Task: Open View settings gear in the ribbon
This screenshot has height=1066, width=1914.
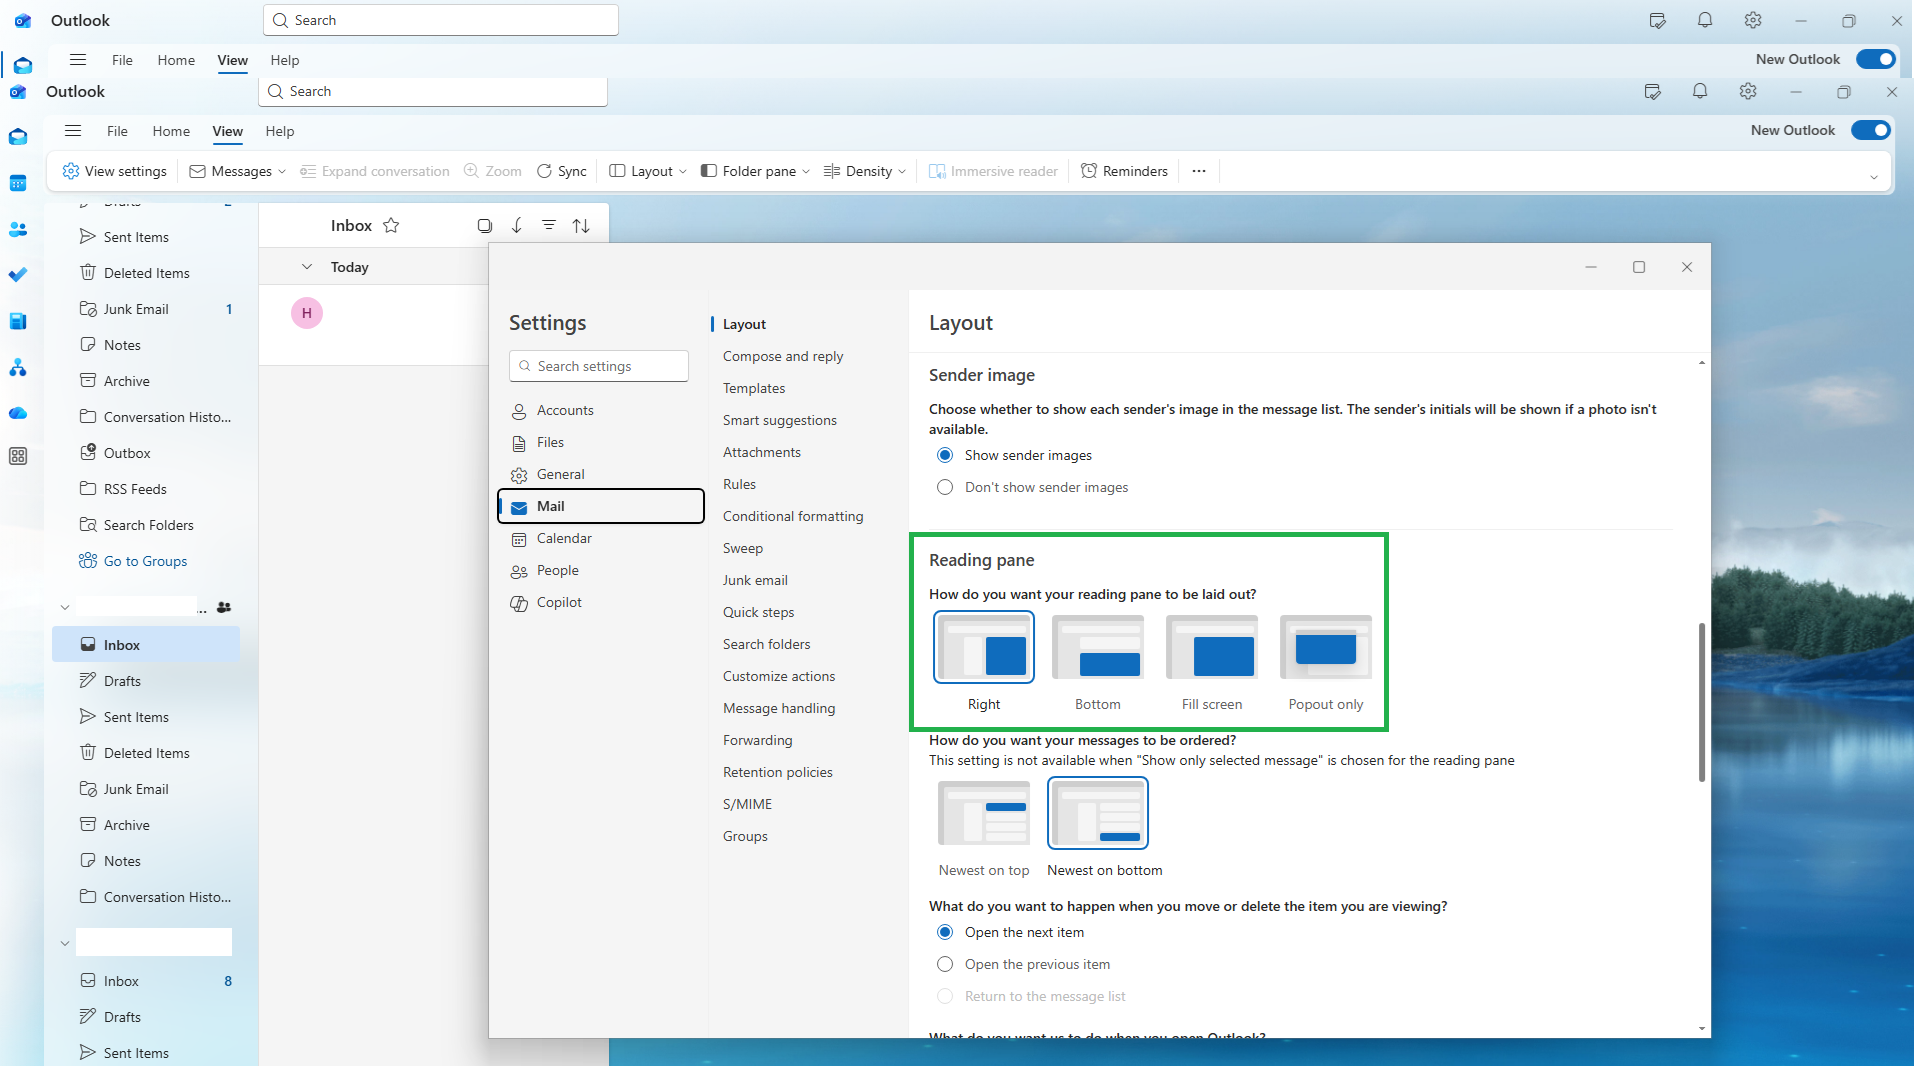Action: [x=114, y=171]
